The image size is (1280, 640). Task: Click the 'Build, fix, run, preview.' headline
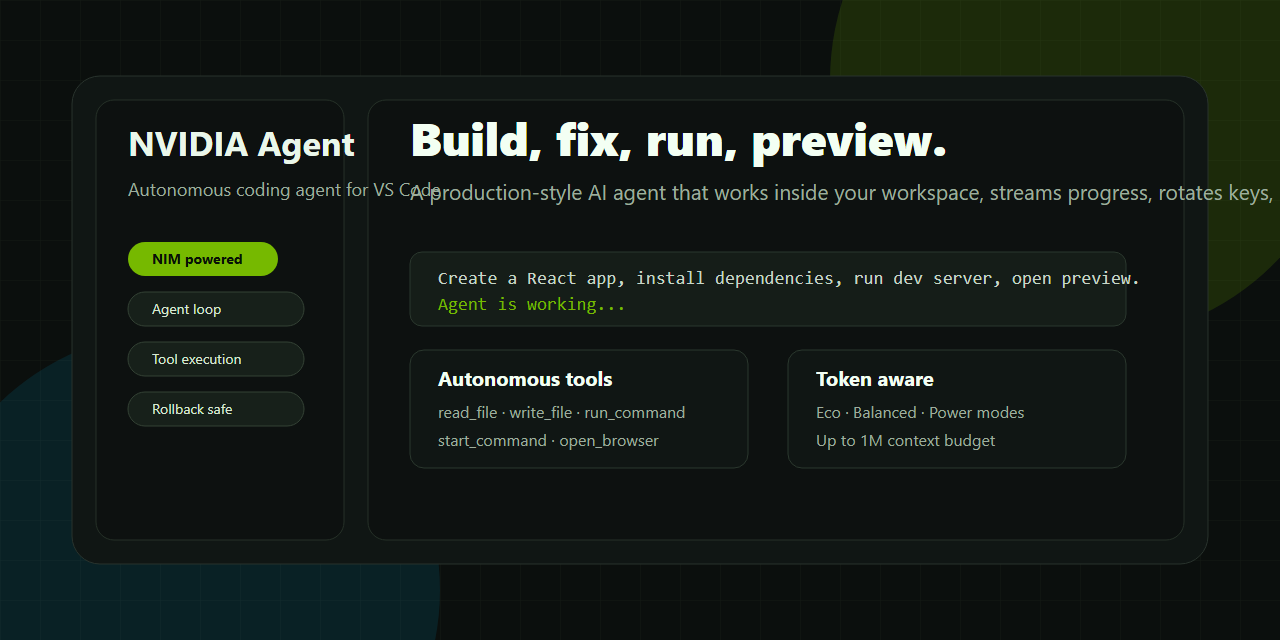[x=679, y=141]
